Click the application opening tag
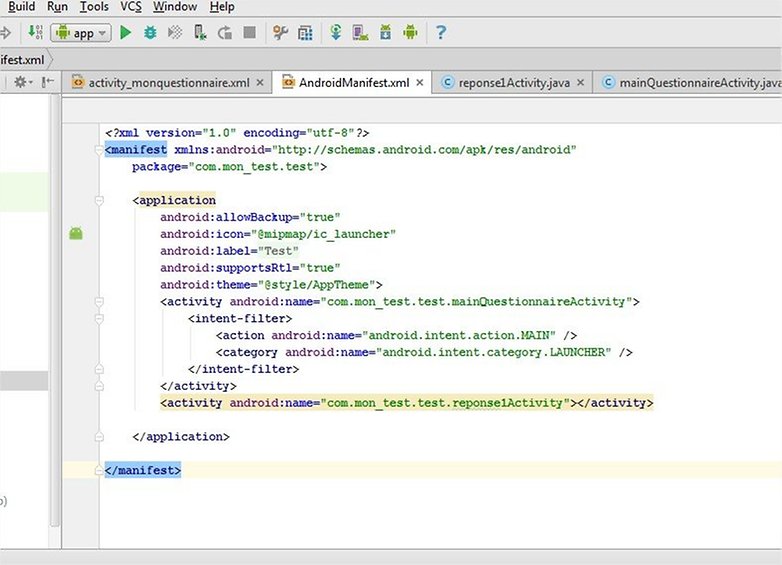The image size is (782, 565). pyautogui.click(x=174, y=200)
